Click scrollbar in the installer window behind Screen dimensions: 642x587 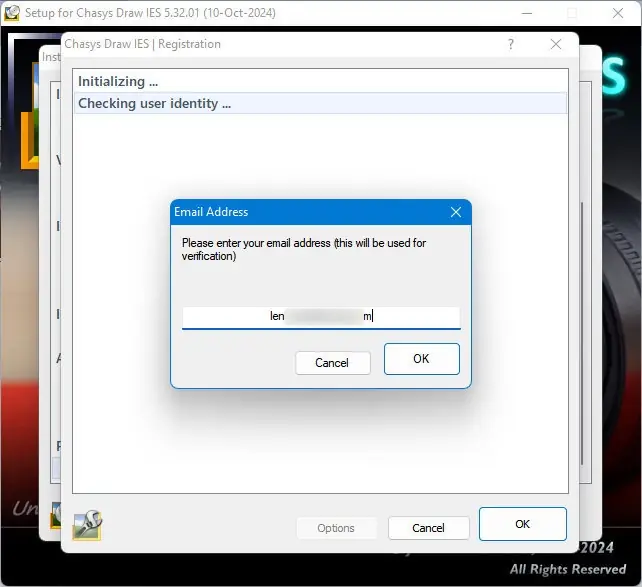(581, 334)
